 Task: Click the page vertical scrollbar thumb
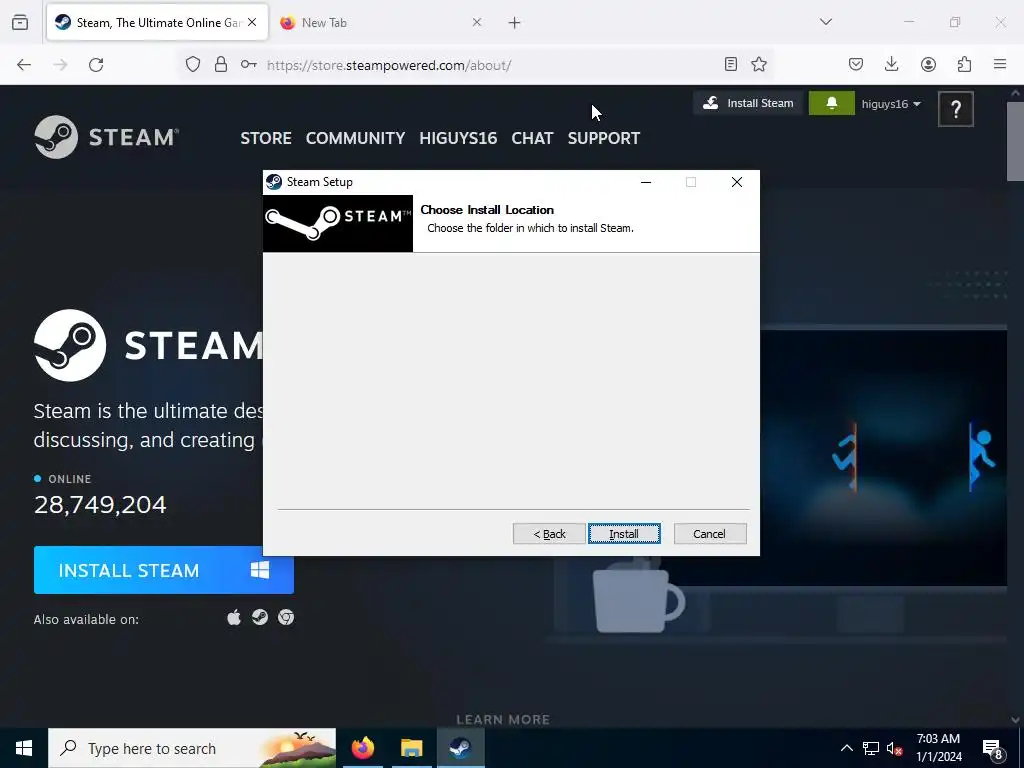pos(1015,141)
